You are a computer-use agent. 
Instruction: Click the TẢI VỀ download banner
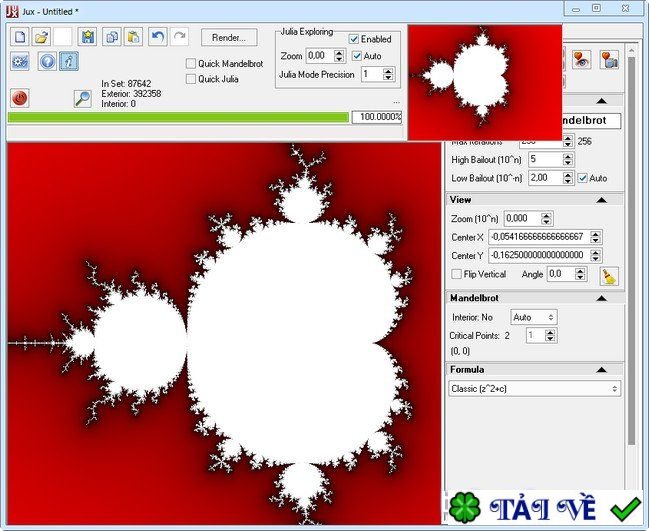tap(544, 507)
